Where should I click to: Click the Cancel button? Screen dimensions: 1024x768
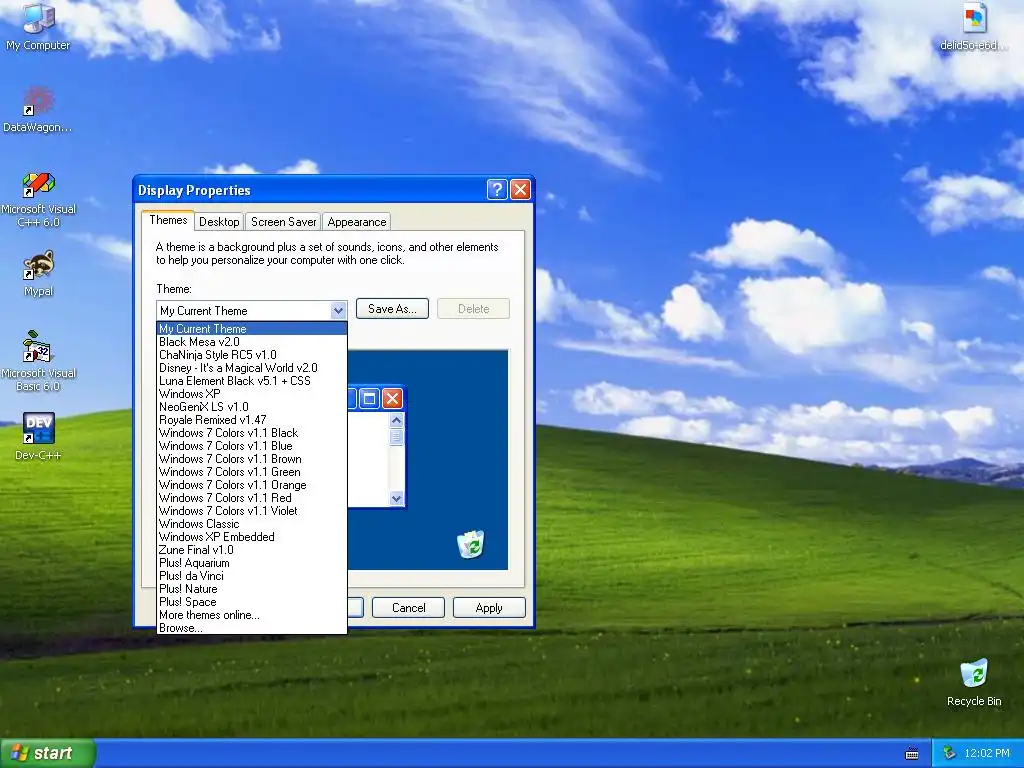(408, 607)
